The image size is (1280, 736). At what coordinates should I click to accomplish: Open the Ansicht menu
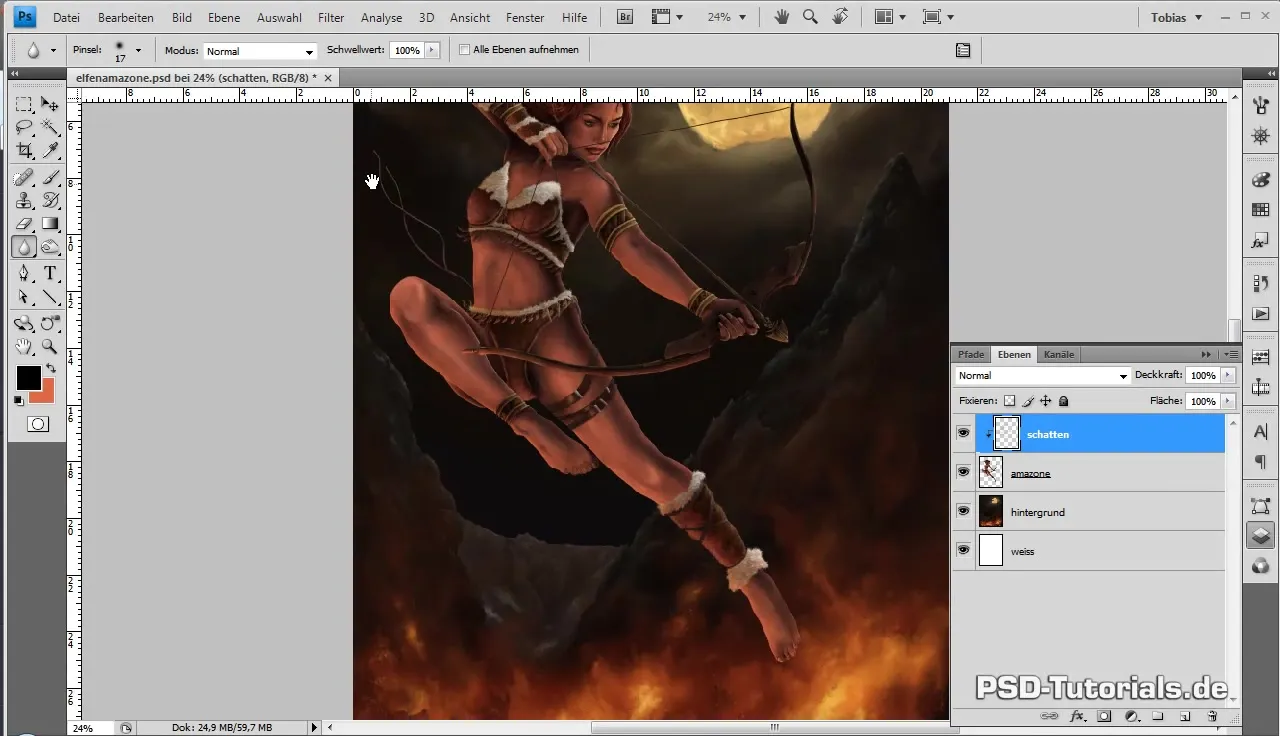click(470, 18)
